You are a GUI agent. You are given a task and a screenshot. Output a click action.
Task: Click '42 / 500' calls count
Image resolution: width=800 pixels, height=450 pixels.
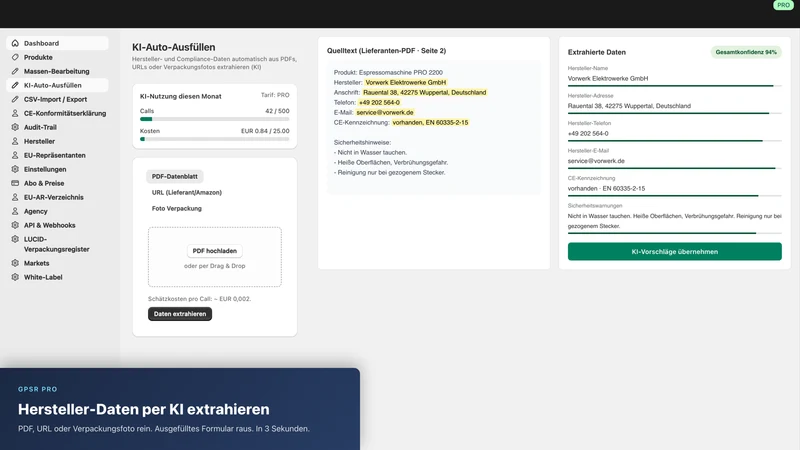tap(277, 111)
